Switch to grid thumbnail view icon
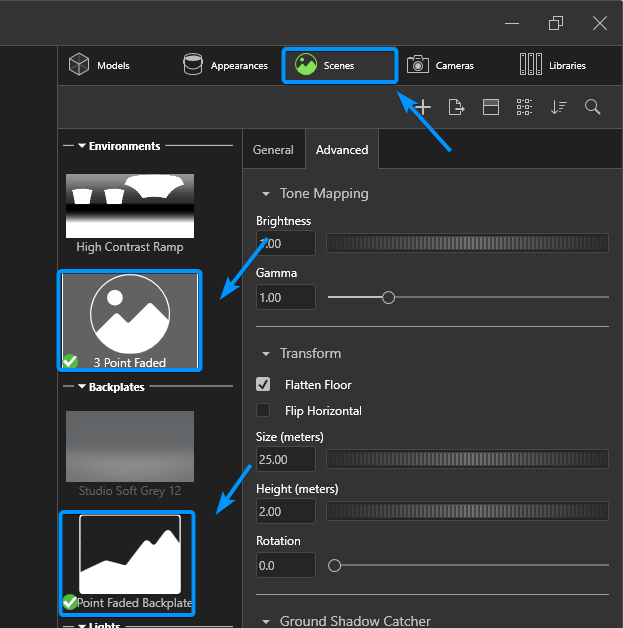Image resolution: width=623 pixels, height=628 pixels. (524, 107)
